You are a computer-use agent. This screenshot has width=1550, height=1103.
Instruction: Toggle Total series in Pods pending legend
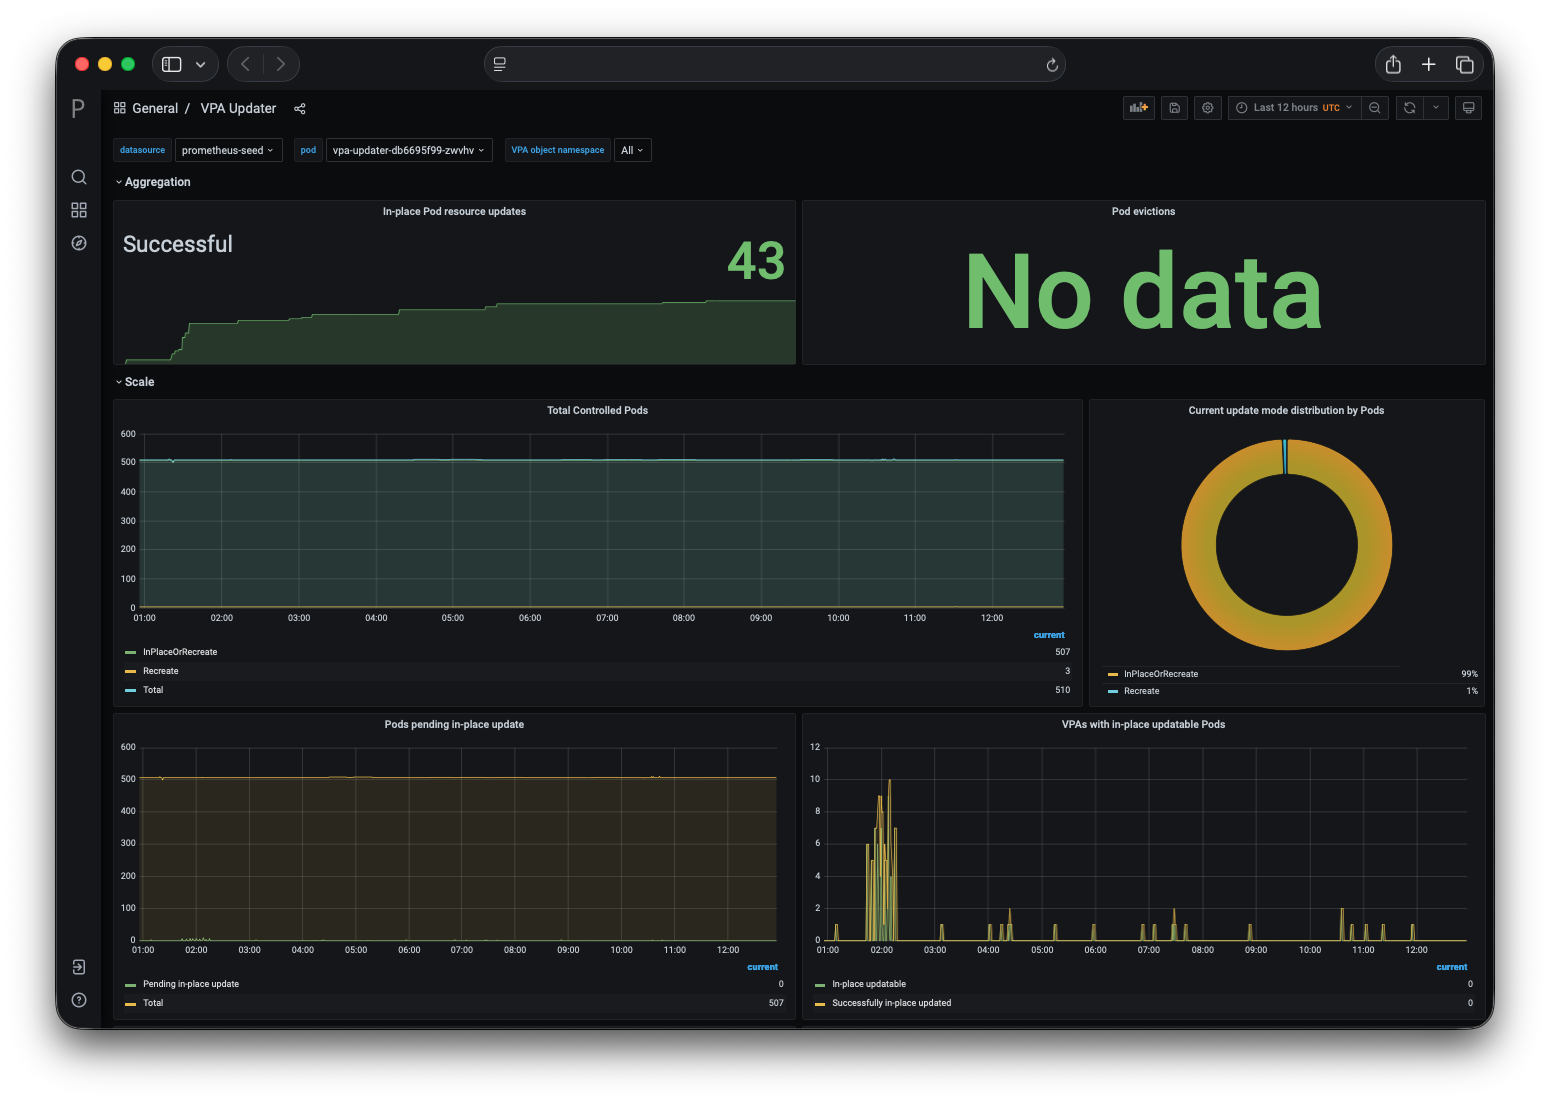coord(153,1003)
